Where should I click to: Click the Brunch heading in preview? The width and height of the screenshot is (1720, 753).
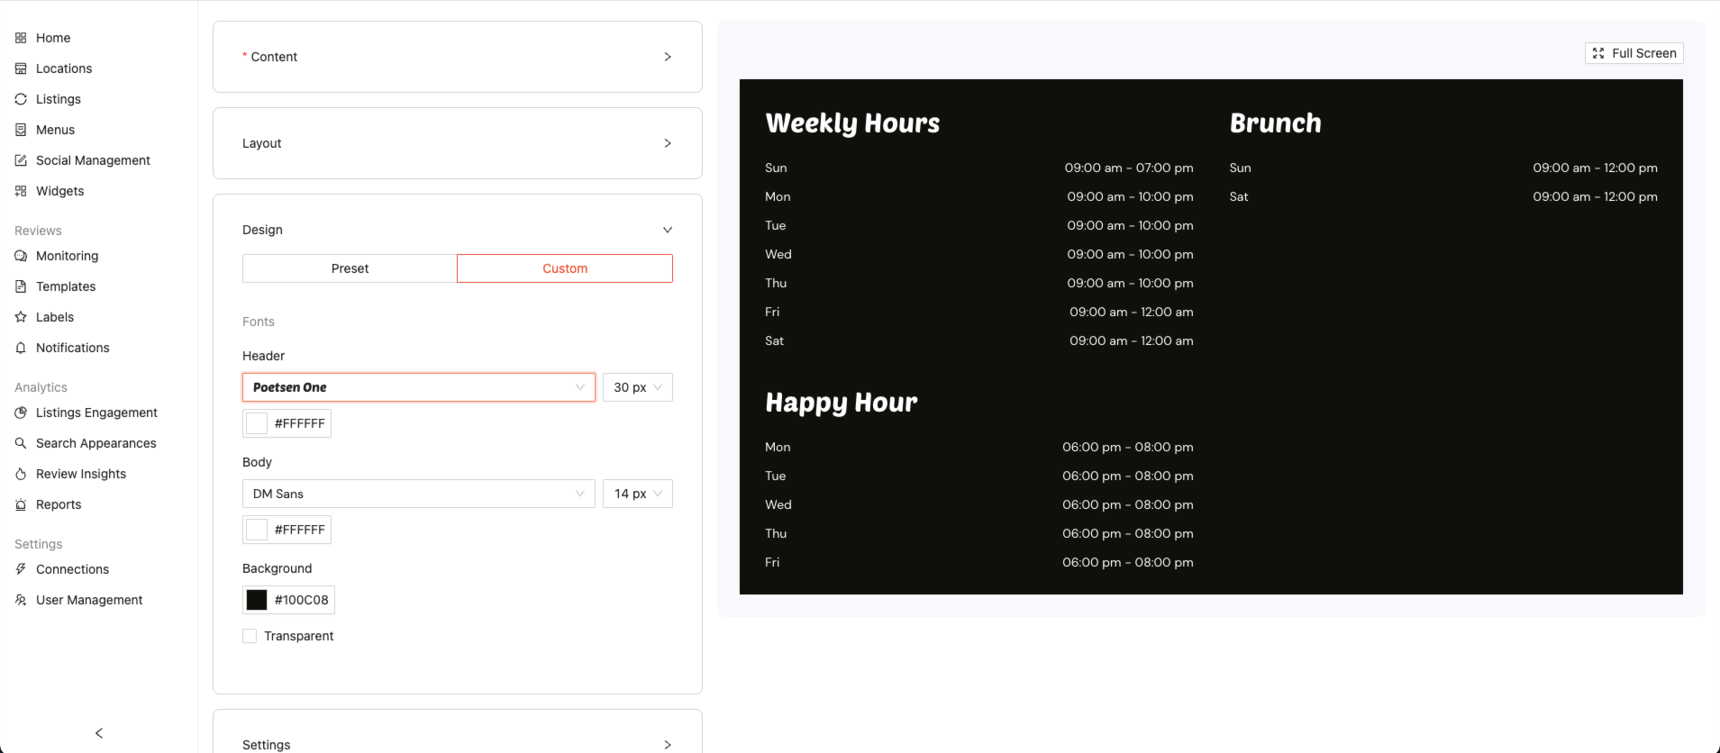pos(1275,123)
